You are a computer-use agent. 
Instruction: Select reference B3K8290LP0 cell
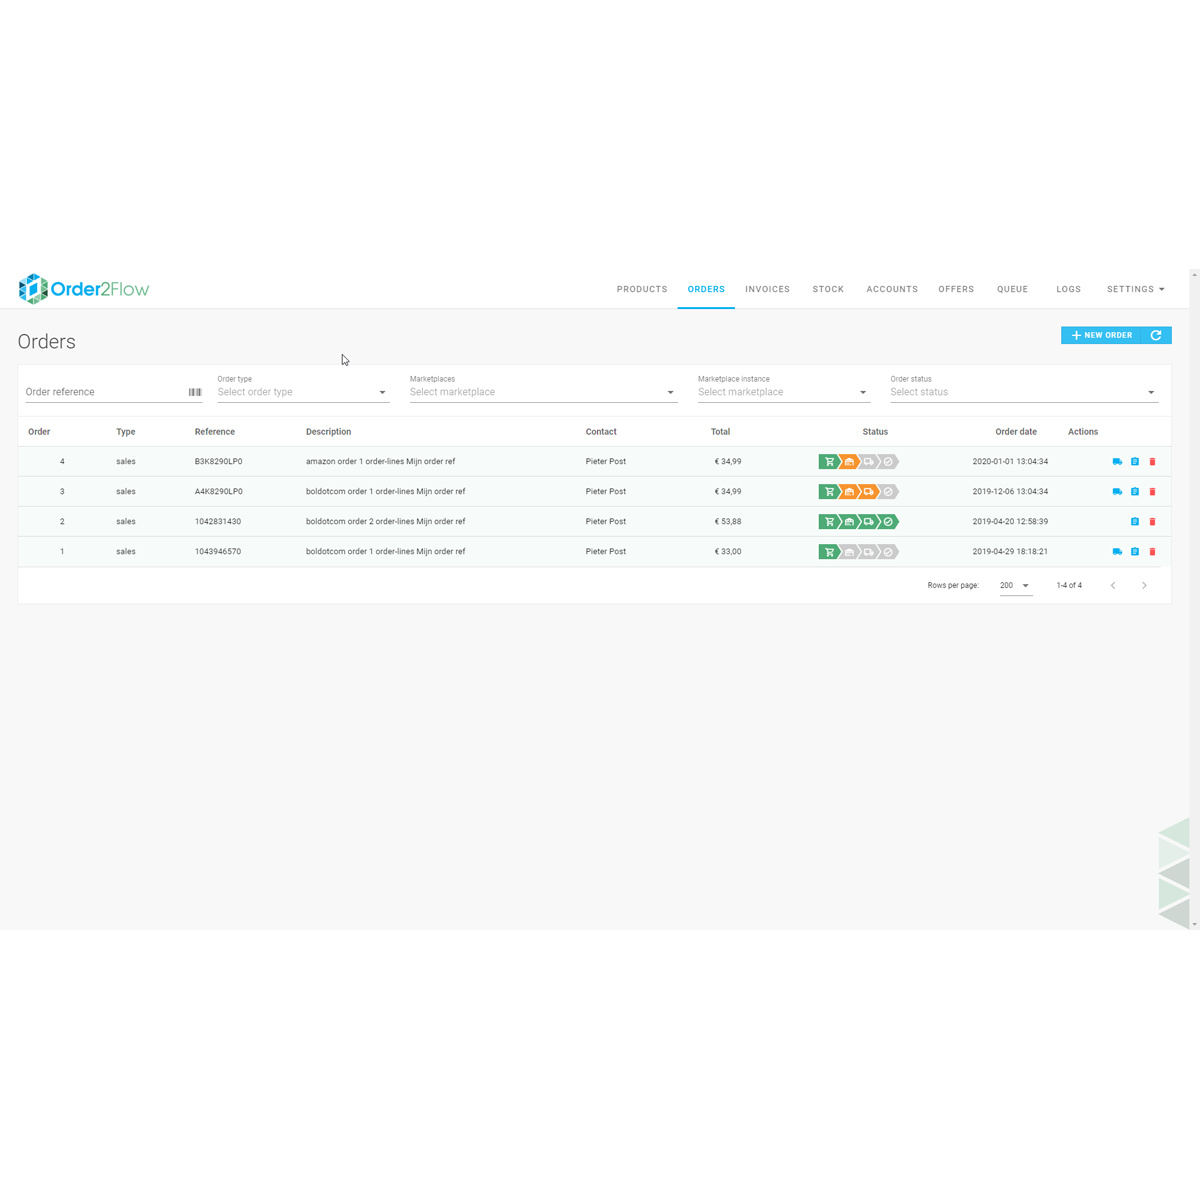[218, 462]
